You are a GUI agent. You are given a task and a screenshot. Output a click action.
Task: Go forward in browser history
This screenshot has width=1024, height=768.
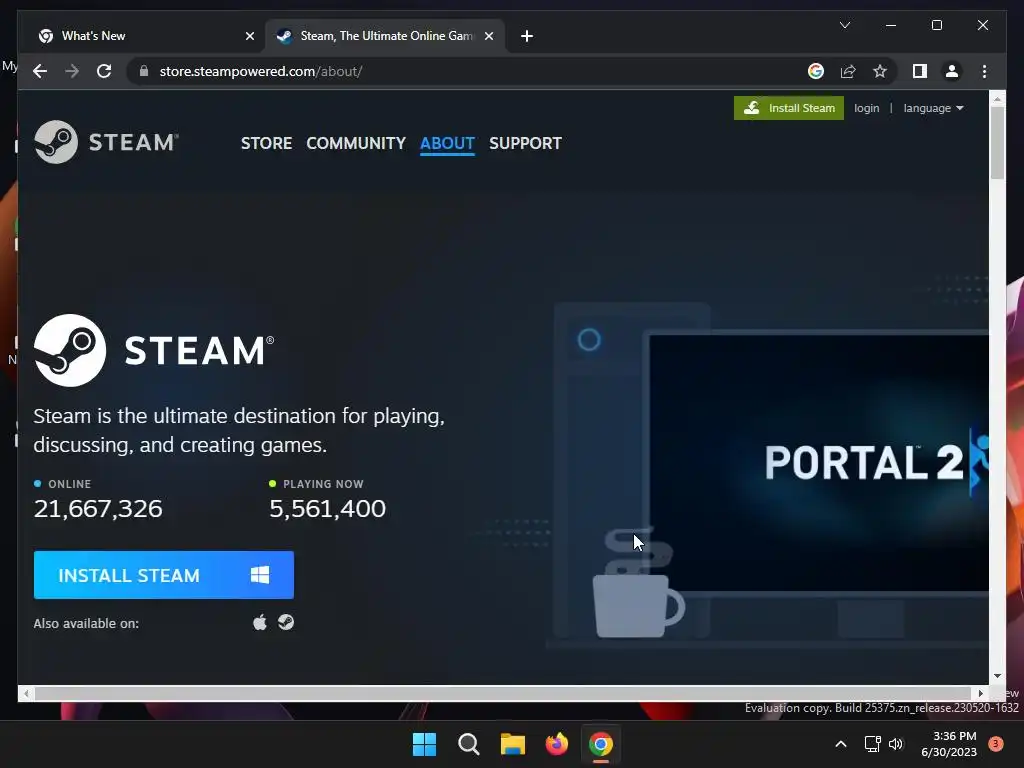(x=72, y=71)
